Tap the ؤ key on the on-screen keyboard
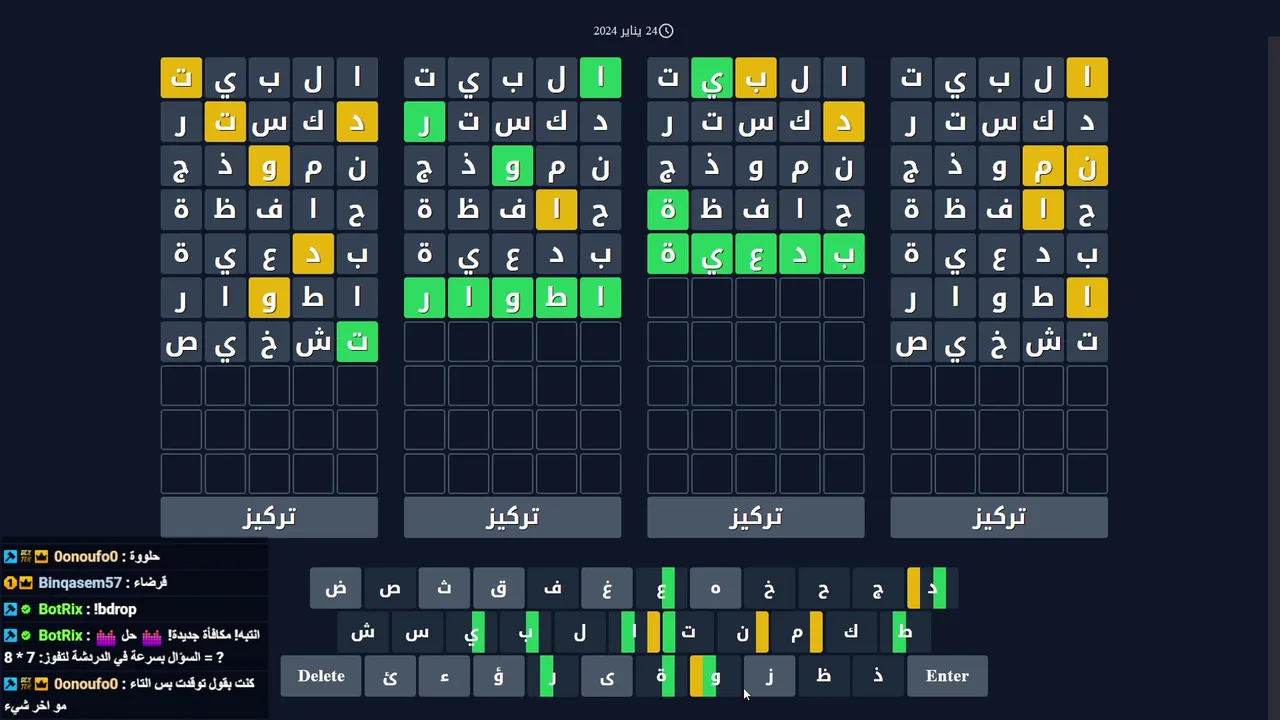Viewport: 1280px width, 720px height. (x=498, y=676)
